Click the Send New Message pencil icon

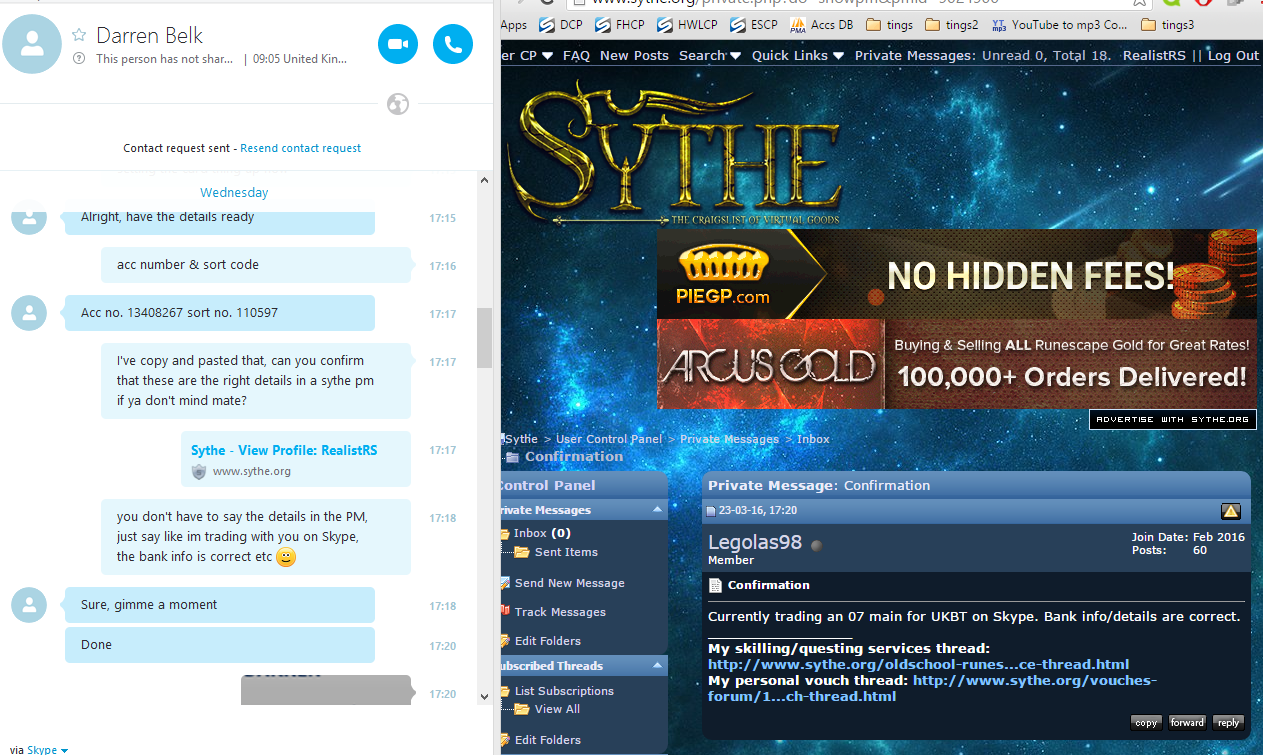506,583
